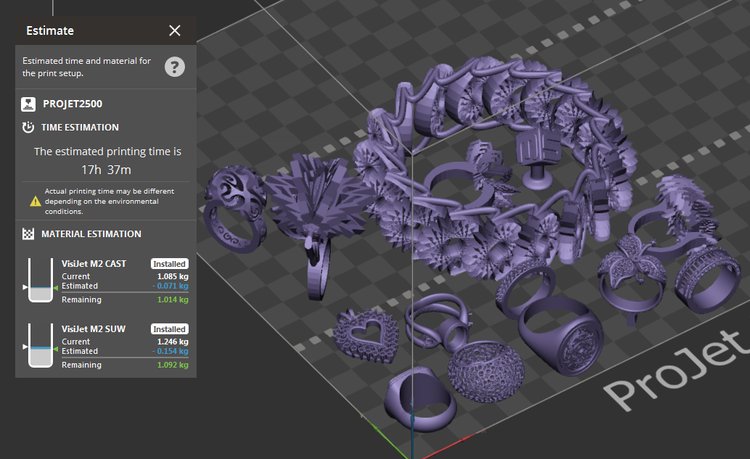Click the PROJET2500 printer icon
This screenshot has width=750, height=459.
(x=28, y=103)
